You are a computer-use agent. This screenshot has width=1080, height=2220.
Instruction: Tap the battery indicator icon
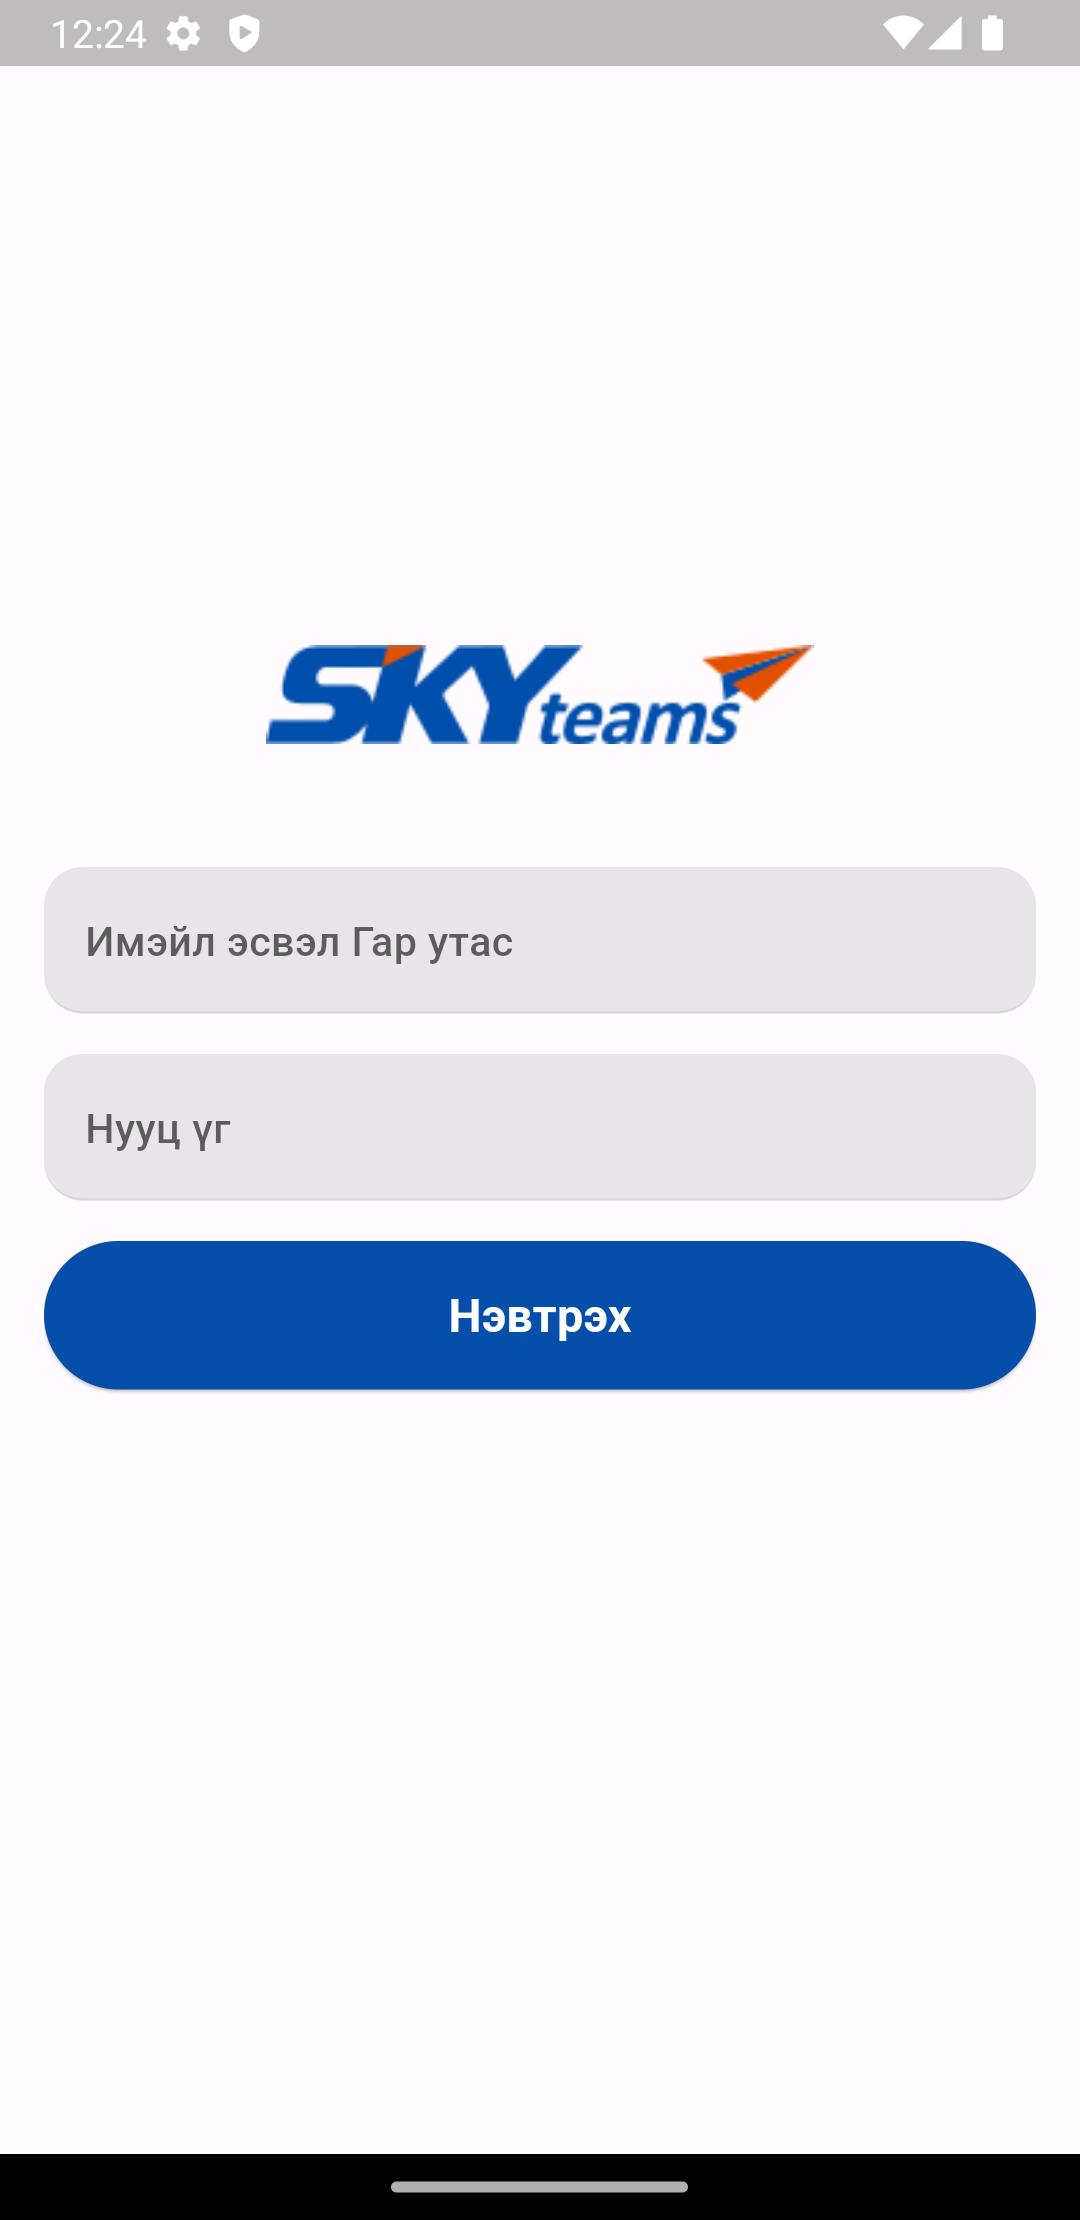point(992,33)
